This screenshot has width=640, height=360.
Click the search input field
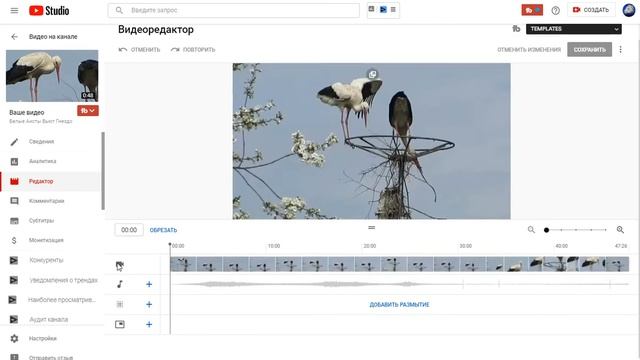click(234, 10)
